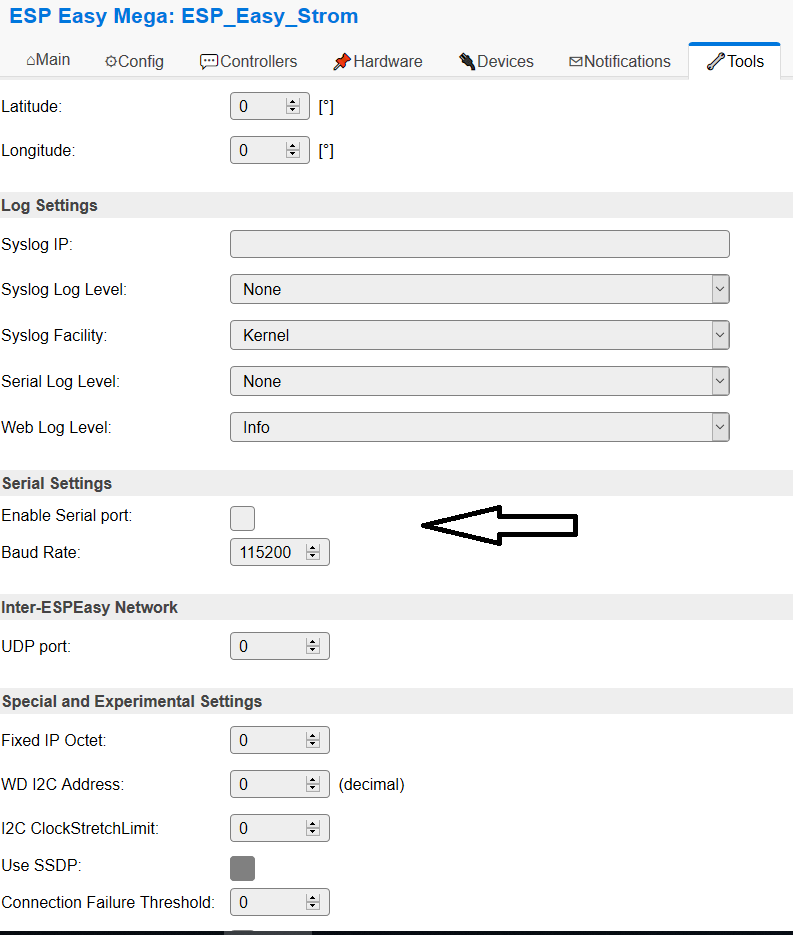
Task: Click the UDP port spinner arrows
Action: pos(312,646)
